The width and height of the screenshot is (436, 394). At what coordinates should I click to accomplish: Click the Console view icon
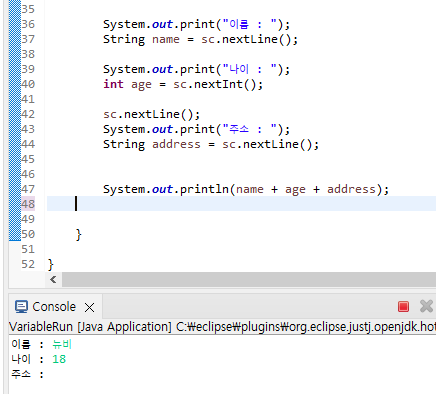tap(21, 307)
